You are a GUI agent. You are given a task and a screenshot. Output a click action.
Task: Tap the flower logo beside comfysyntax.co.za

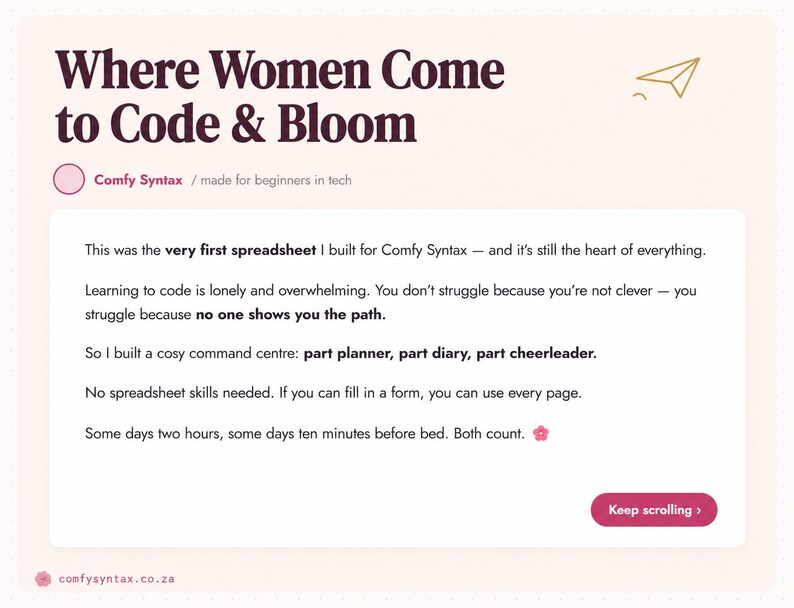pyautogui.click(x=43, y=579)
